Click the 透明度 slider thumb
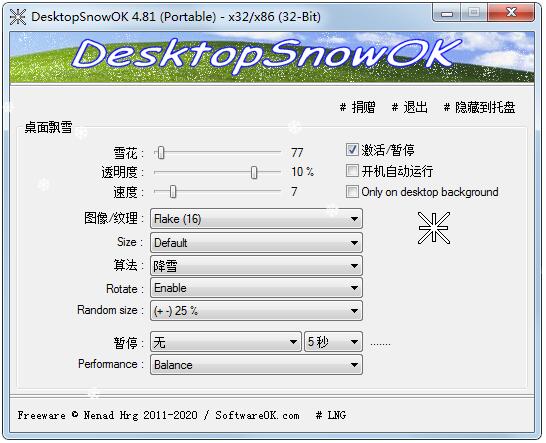 pyautogui.click(x=254, y=172)
